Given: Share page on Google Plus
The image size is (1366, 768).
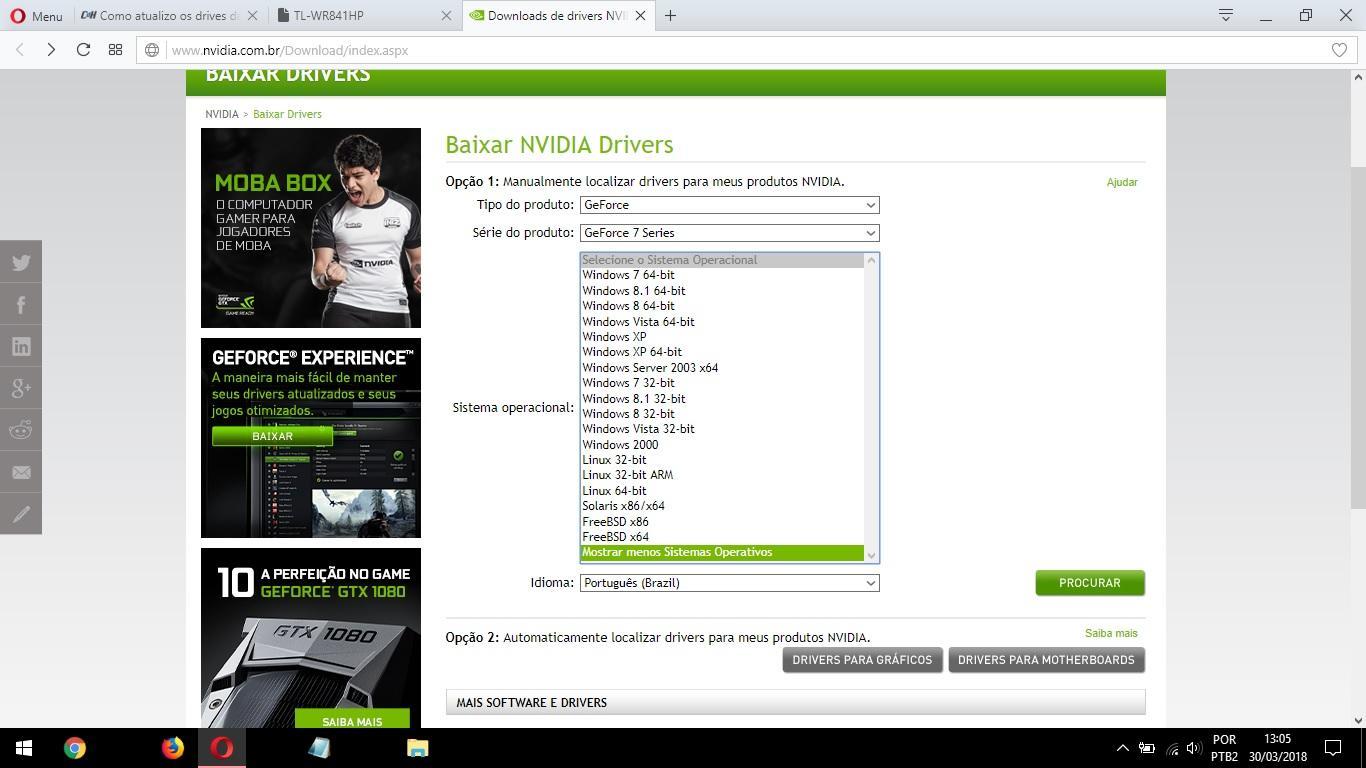Looking at the screenshot, I should tap(21, 388).
